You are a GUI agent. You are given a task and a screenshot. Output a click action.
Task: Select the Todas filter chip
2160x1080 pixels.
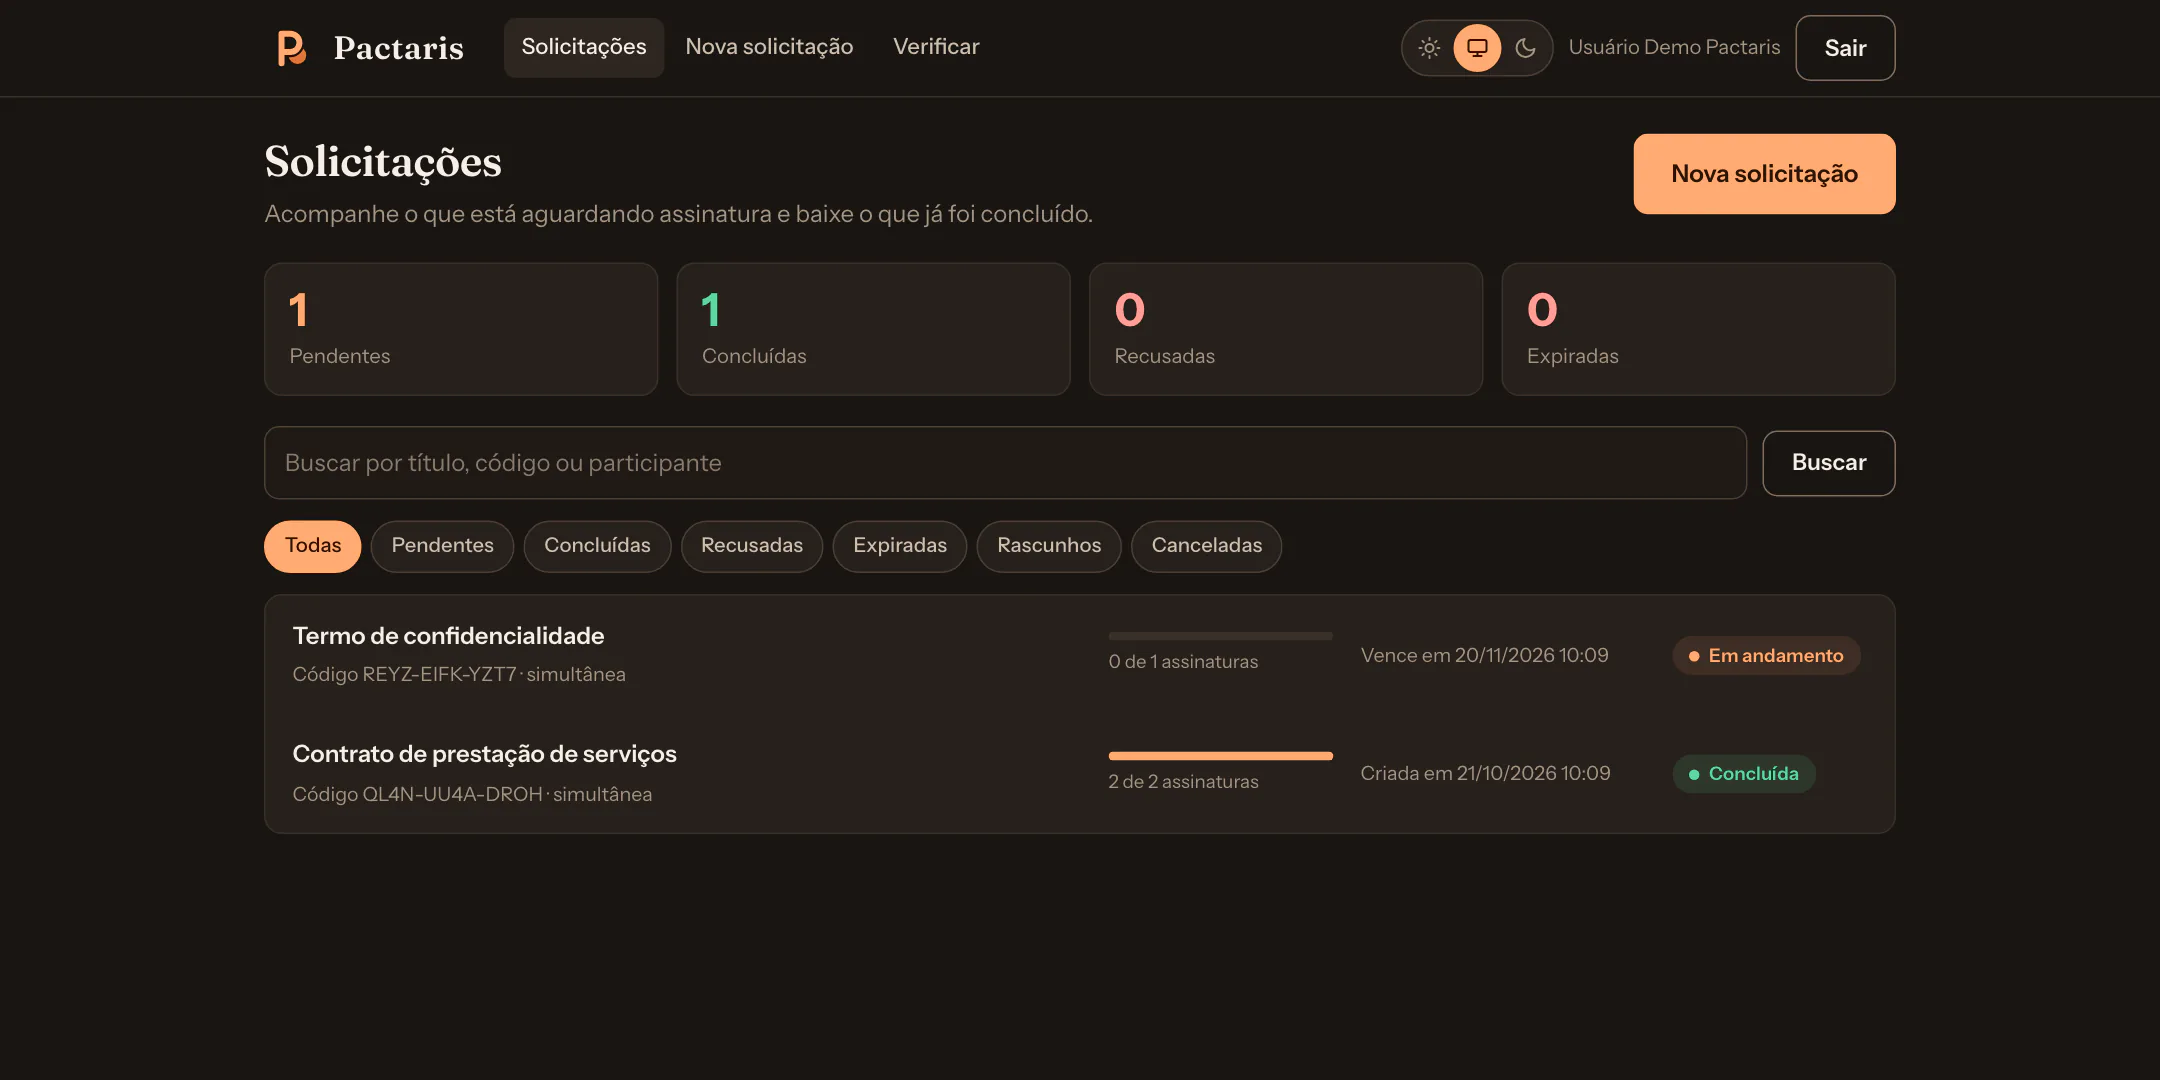click(312, 546)
